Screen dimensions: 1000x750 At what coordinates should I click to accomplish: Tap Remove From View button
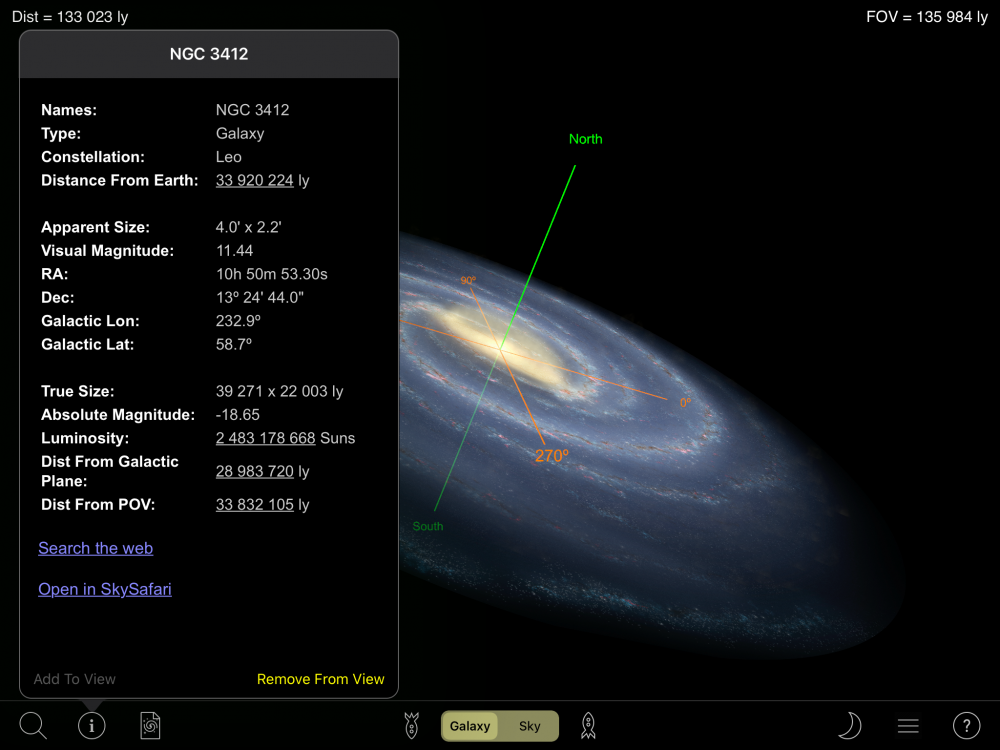click(321, 679)
